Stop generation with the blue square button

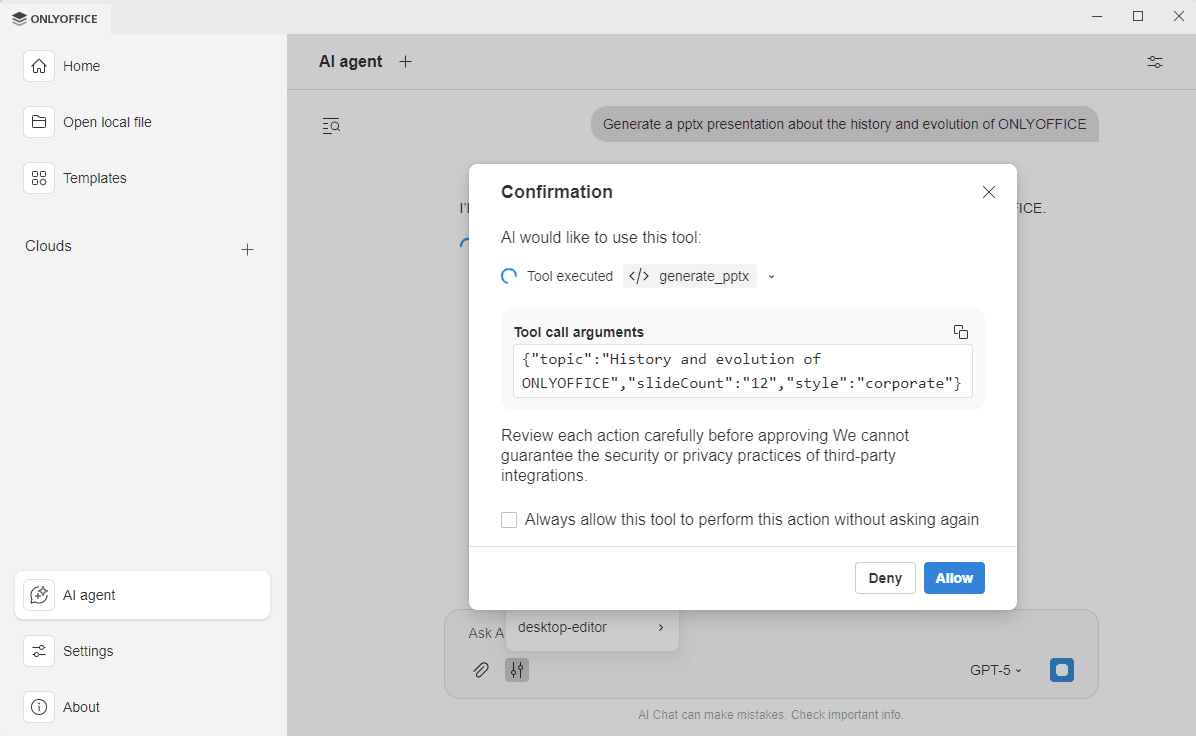[1061, 670]
